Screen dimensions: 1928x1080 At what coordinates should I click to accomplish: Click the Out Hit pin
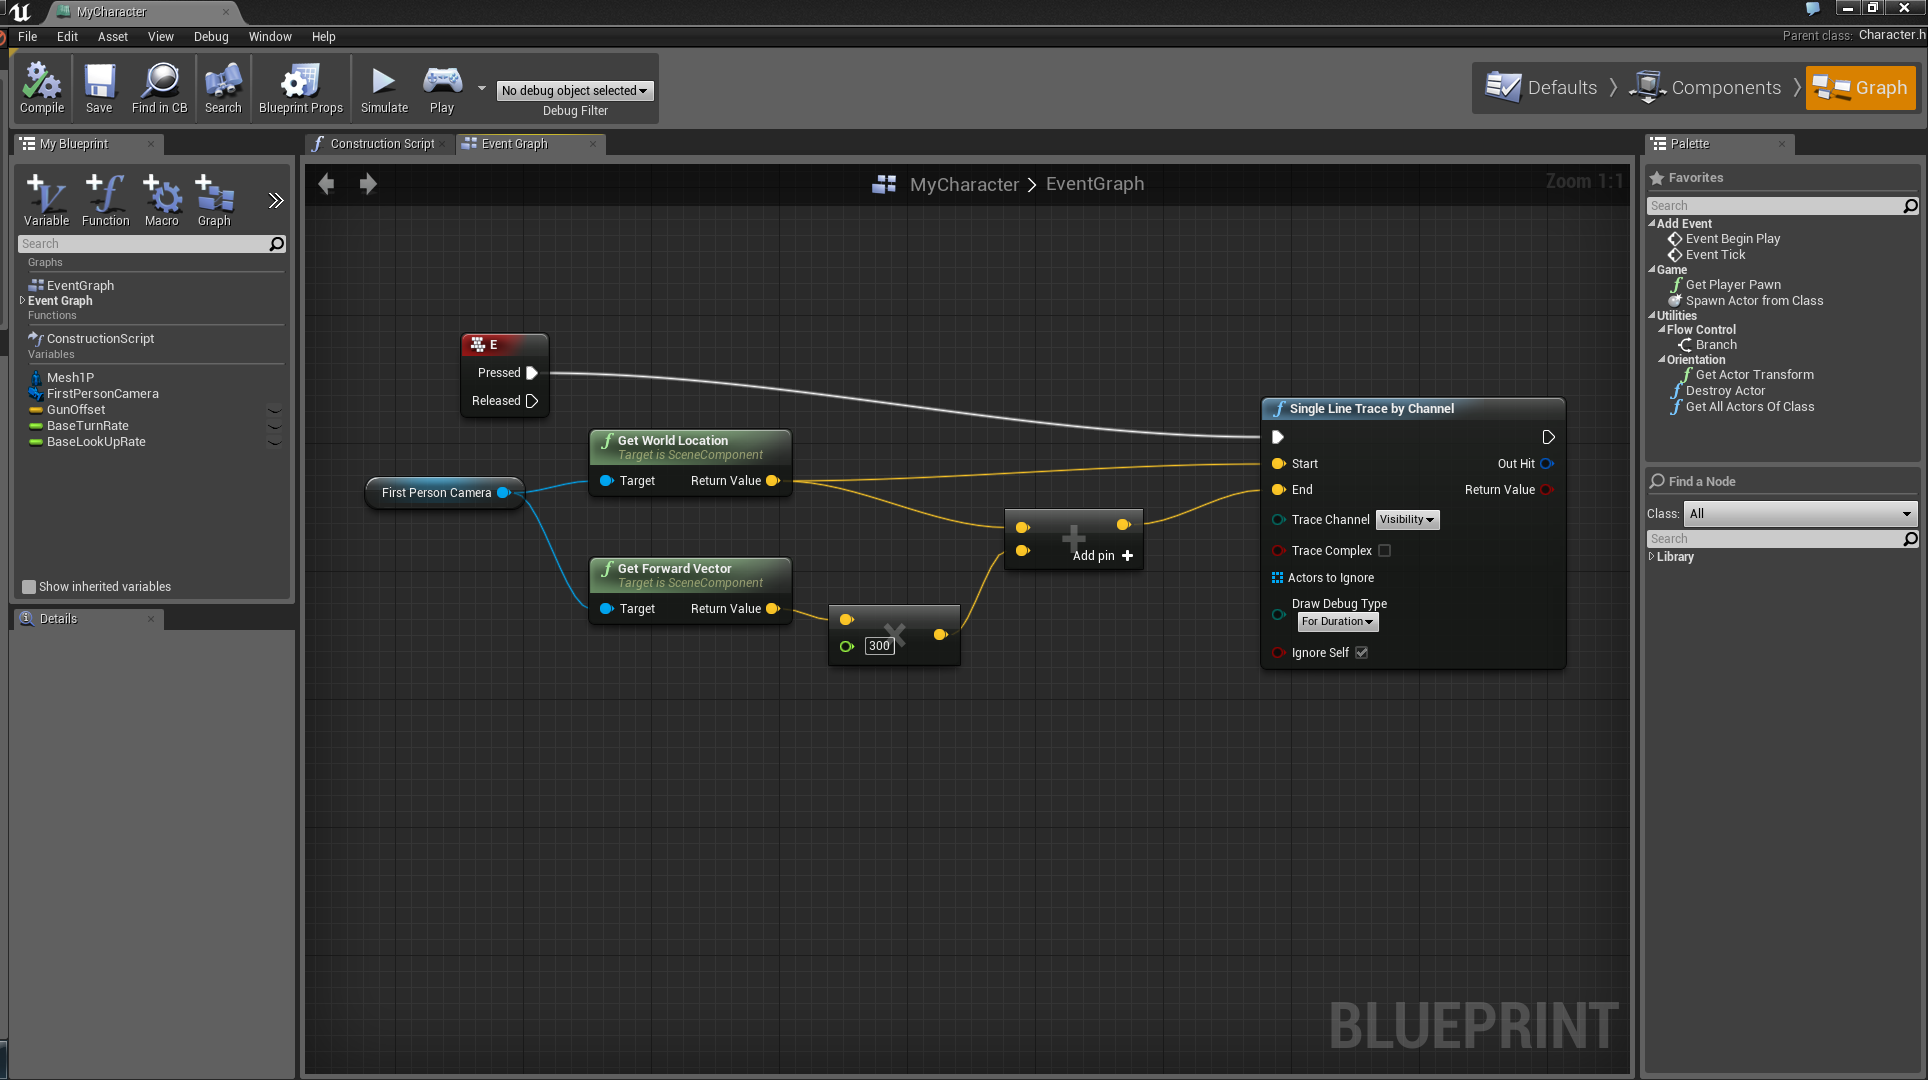coord(1546,464)
